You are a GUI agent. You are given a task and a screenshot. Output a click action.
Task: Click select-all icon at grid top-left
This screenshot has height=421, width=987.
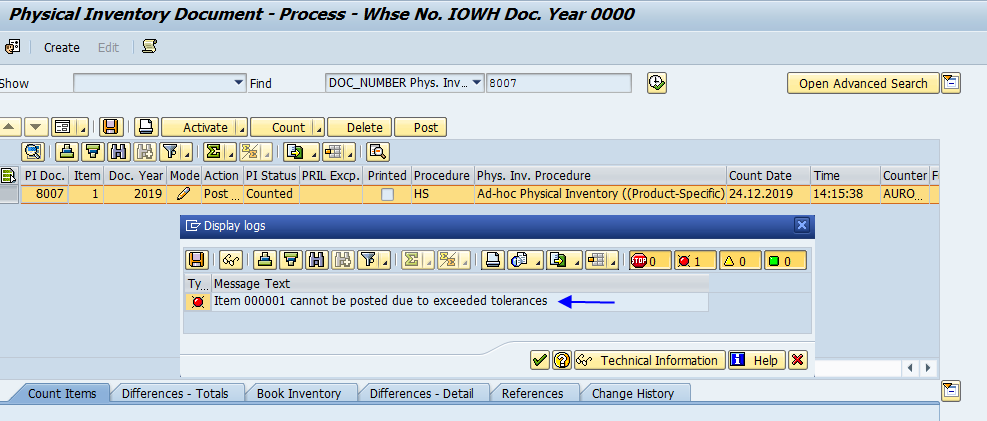coord(8,175)
